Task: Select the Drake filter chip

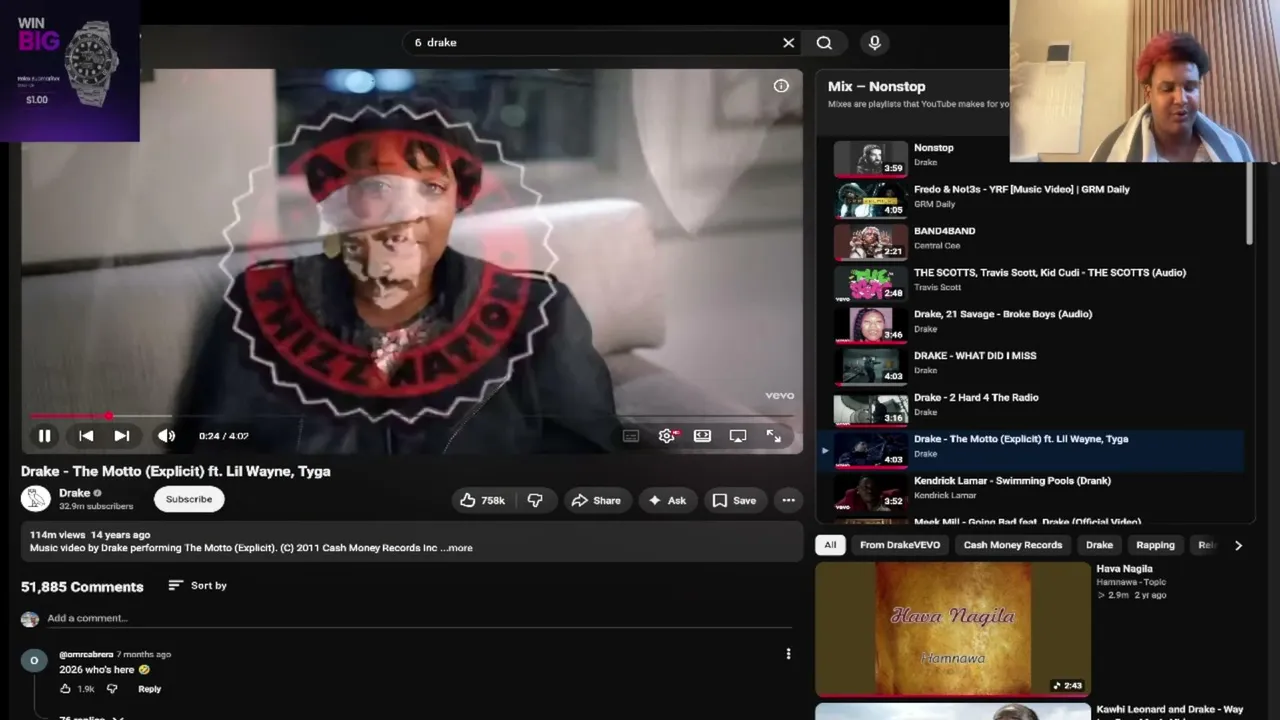Action: 1099,545
